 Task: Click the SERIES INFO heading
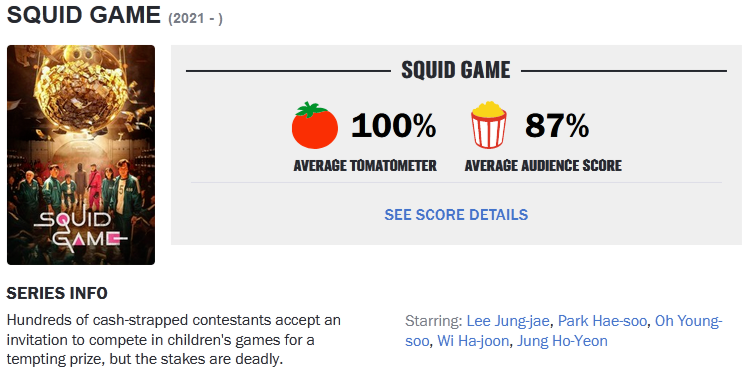(57, 293)
